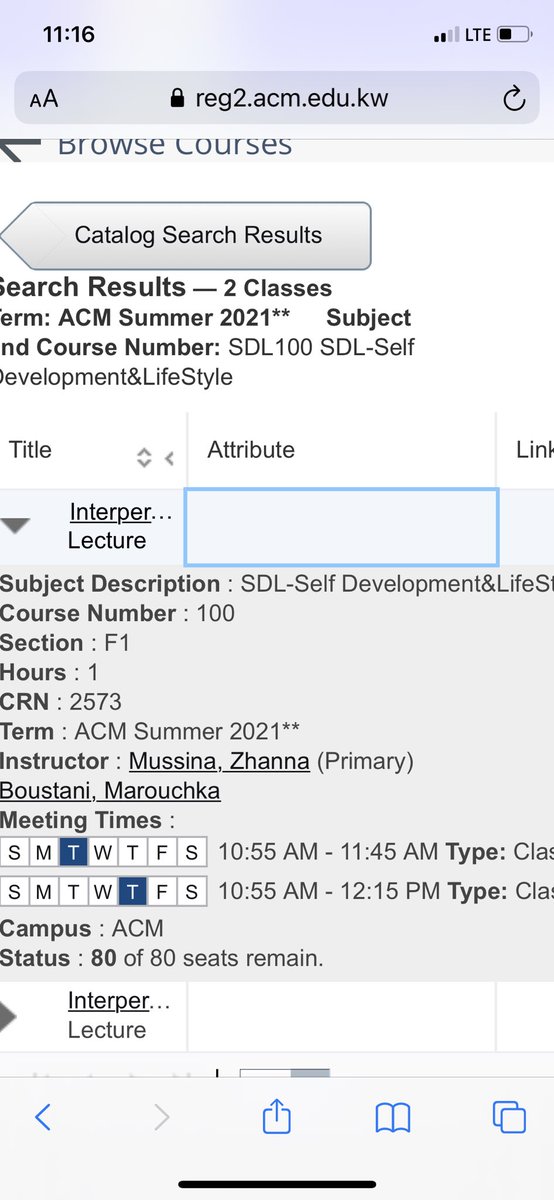This screenshot has width=554, height=1200.
Task: Open the Safari share sheet icon
Action: click(276, 1115)
